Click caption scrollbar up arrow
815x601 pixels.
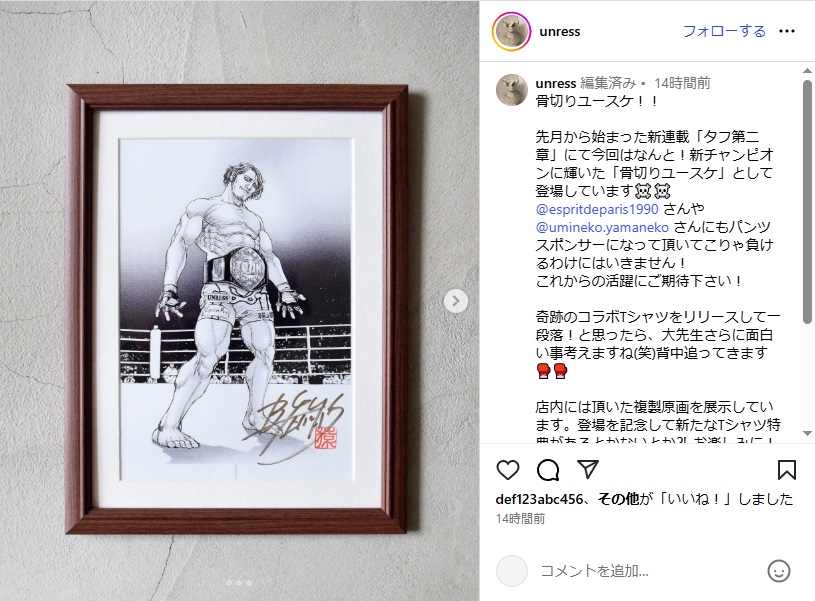[x=807, y=71]
